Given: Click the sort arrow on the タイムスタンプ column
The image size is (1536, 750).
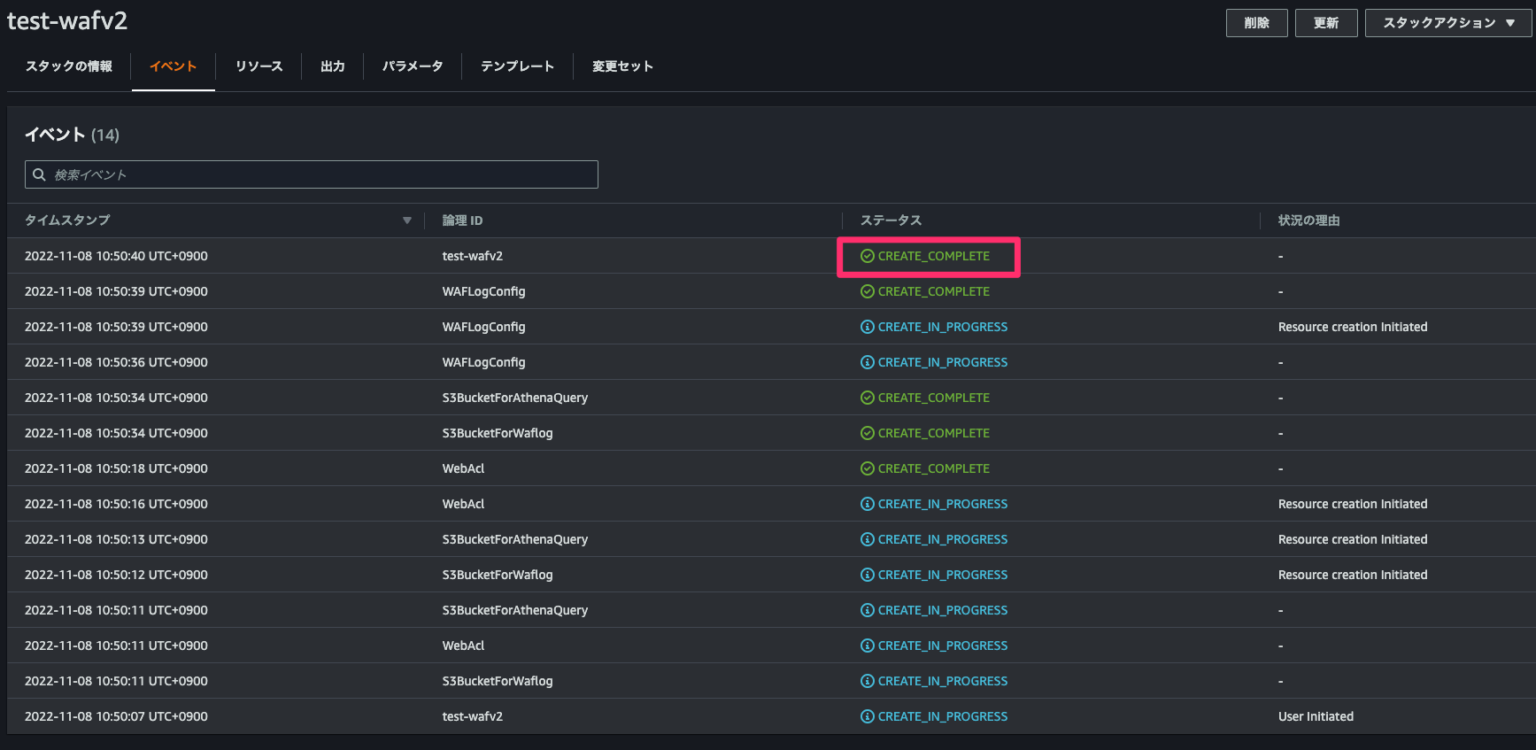Looking at the screenshot, I should (408, 220).
